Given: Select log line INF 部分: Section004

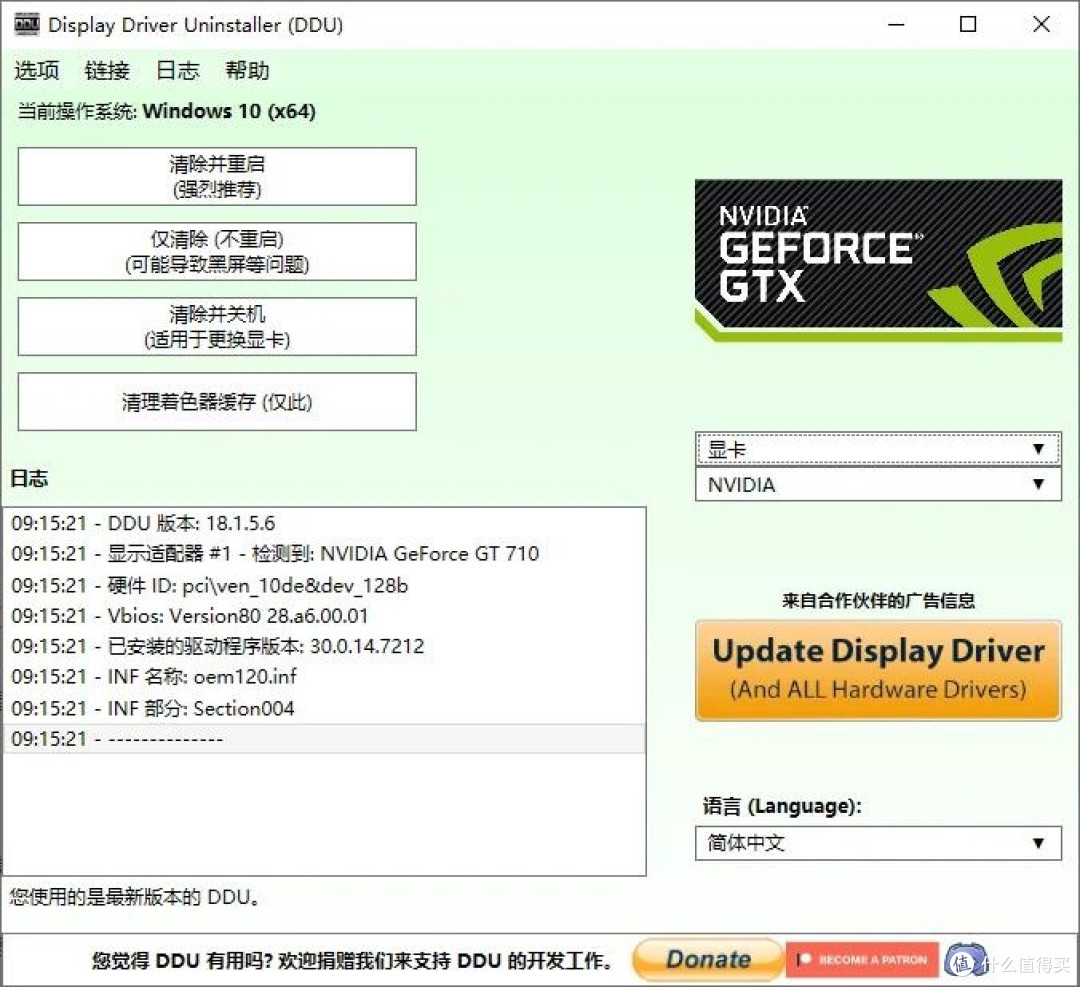Looking at the screenshot, I should click(324, 708).
